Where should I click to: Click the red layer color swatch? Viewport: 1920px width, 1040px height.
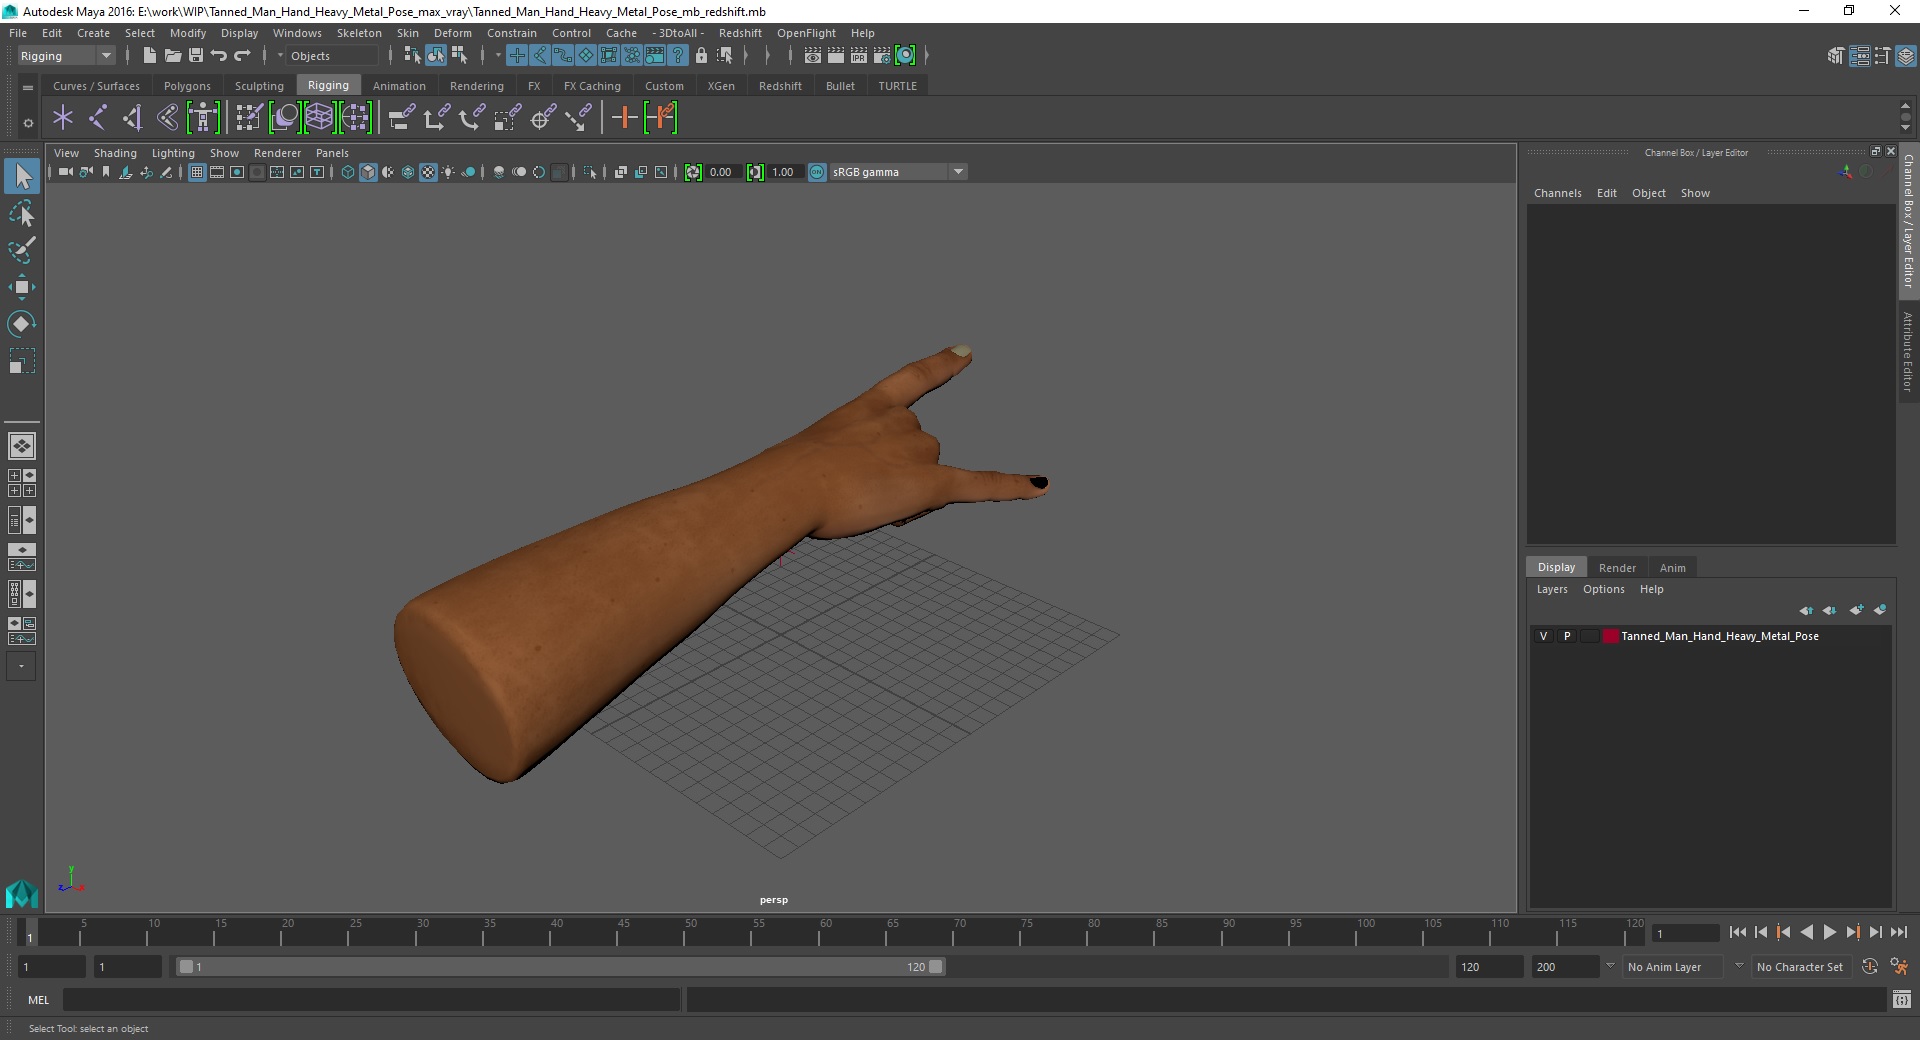pos(1610,636)
